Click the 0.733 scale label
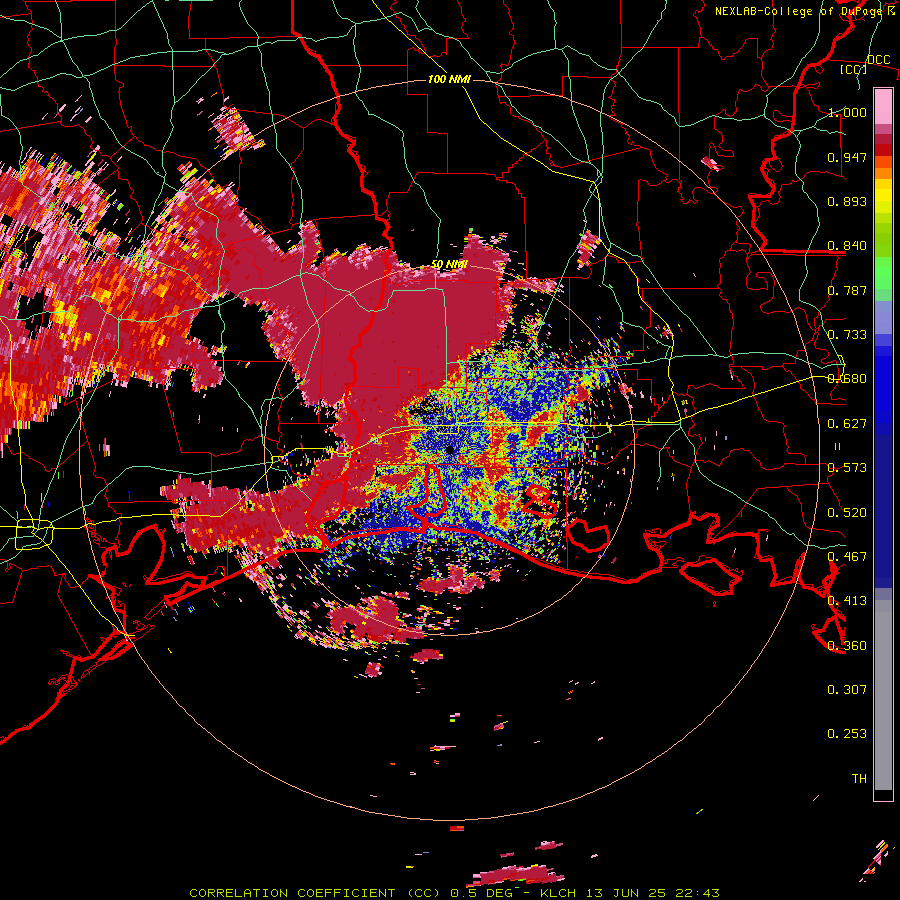Image resolution: width=900 pixels, height=900 pixels. [x=847, y=335]
